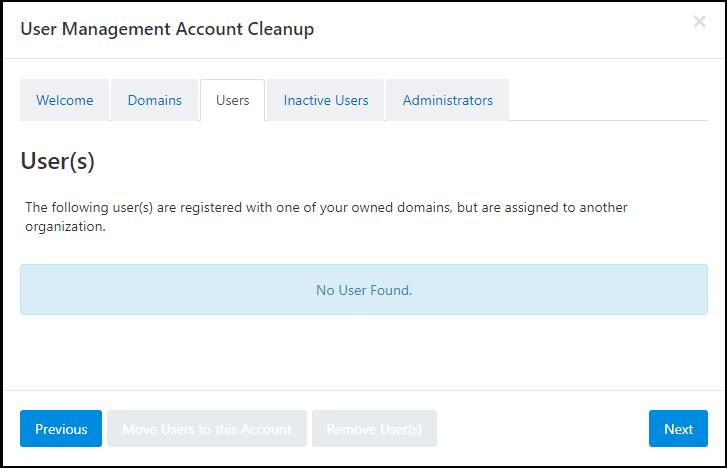The image size is (727, 468).
Task: Click the registered users description text
Action: click(x=326, y=217)
